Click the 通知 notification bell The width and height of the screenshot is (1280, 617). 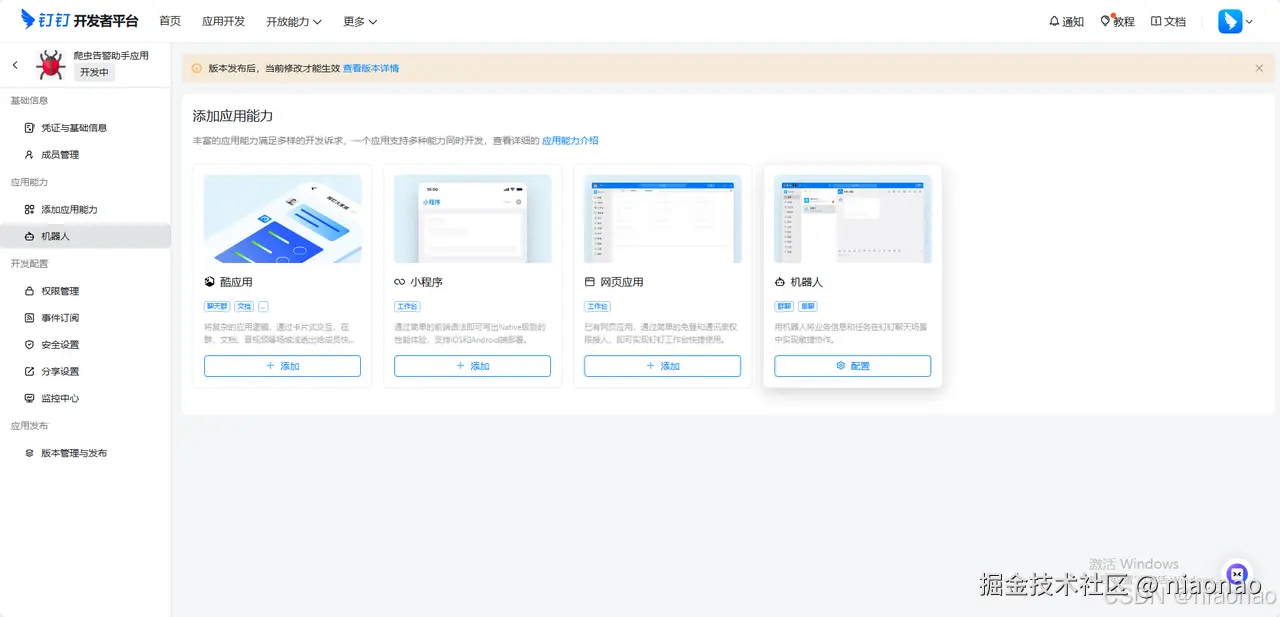point(1065,21)
